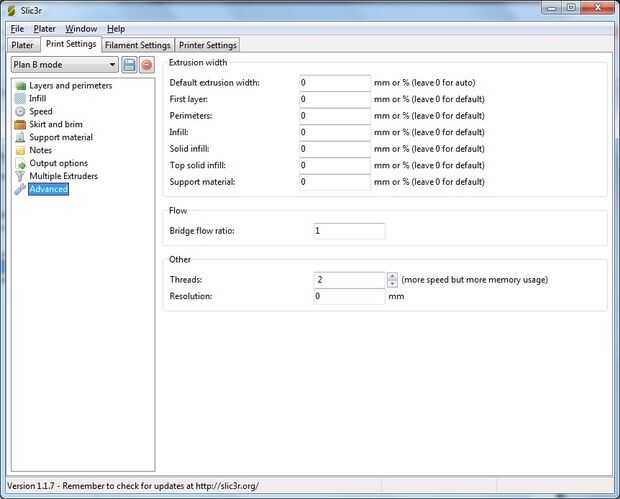Click the 'Bridge flow ratio:' label
This screenshot has height=499, width=620.
202,231
